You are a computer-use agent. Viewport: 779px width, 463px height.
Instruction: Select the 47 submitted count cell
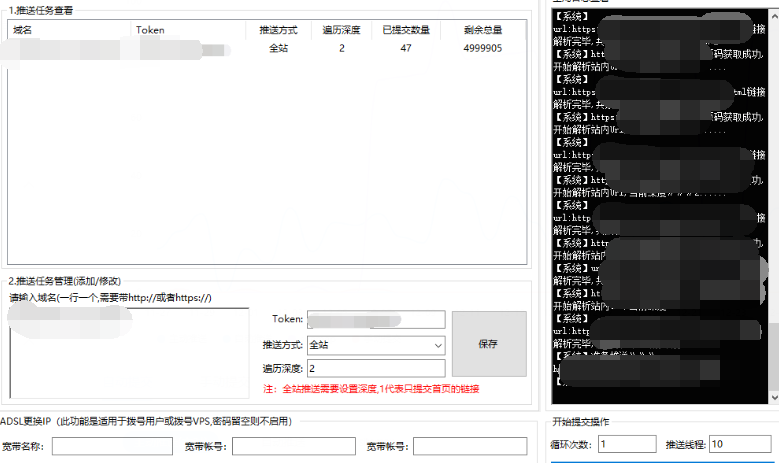click(x=406, y=48)
